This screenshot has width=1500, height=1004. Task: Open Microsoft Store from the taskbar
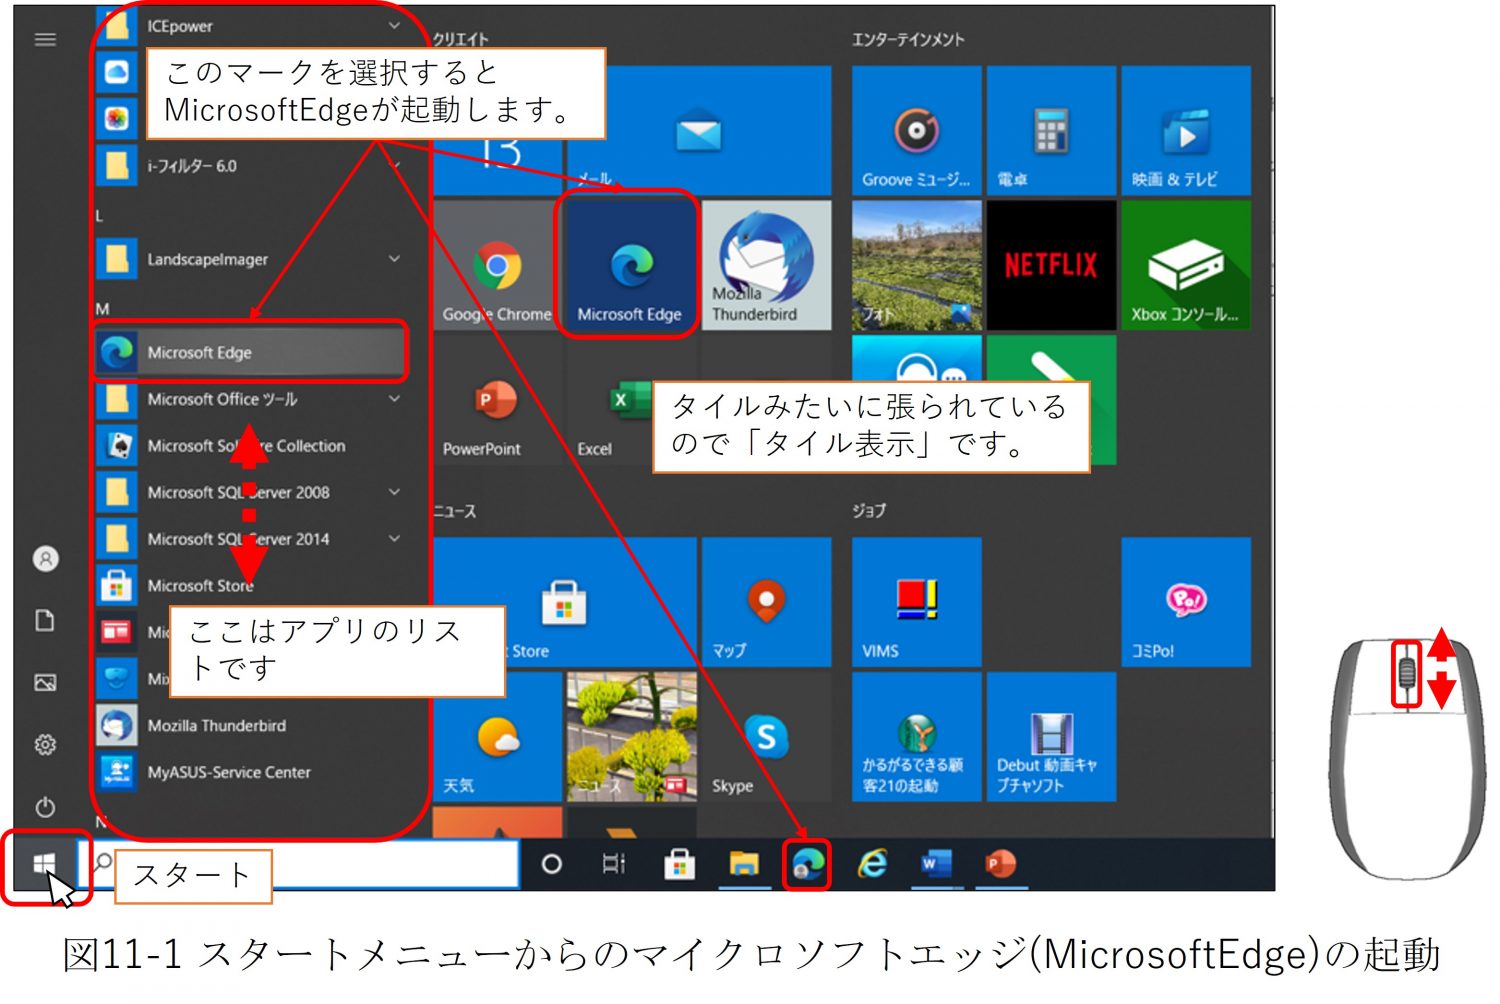point(679,864)
